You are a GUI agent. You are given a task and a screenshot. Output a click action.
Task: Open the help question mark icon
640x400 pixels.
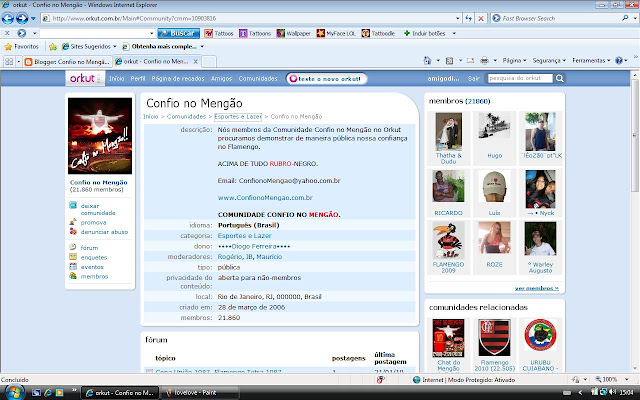click(619, 61)
